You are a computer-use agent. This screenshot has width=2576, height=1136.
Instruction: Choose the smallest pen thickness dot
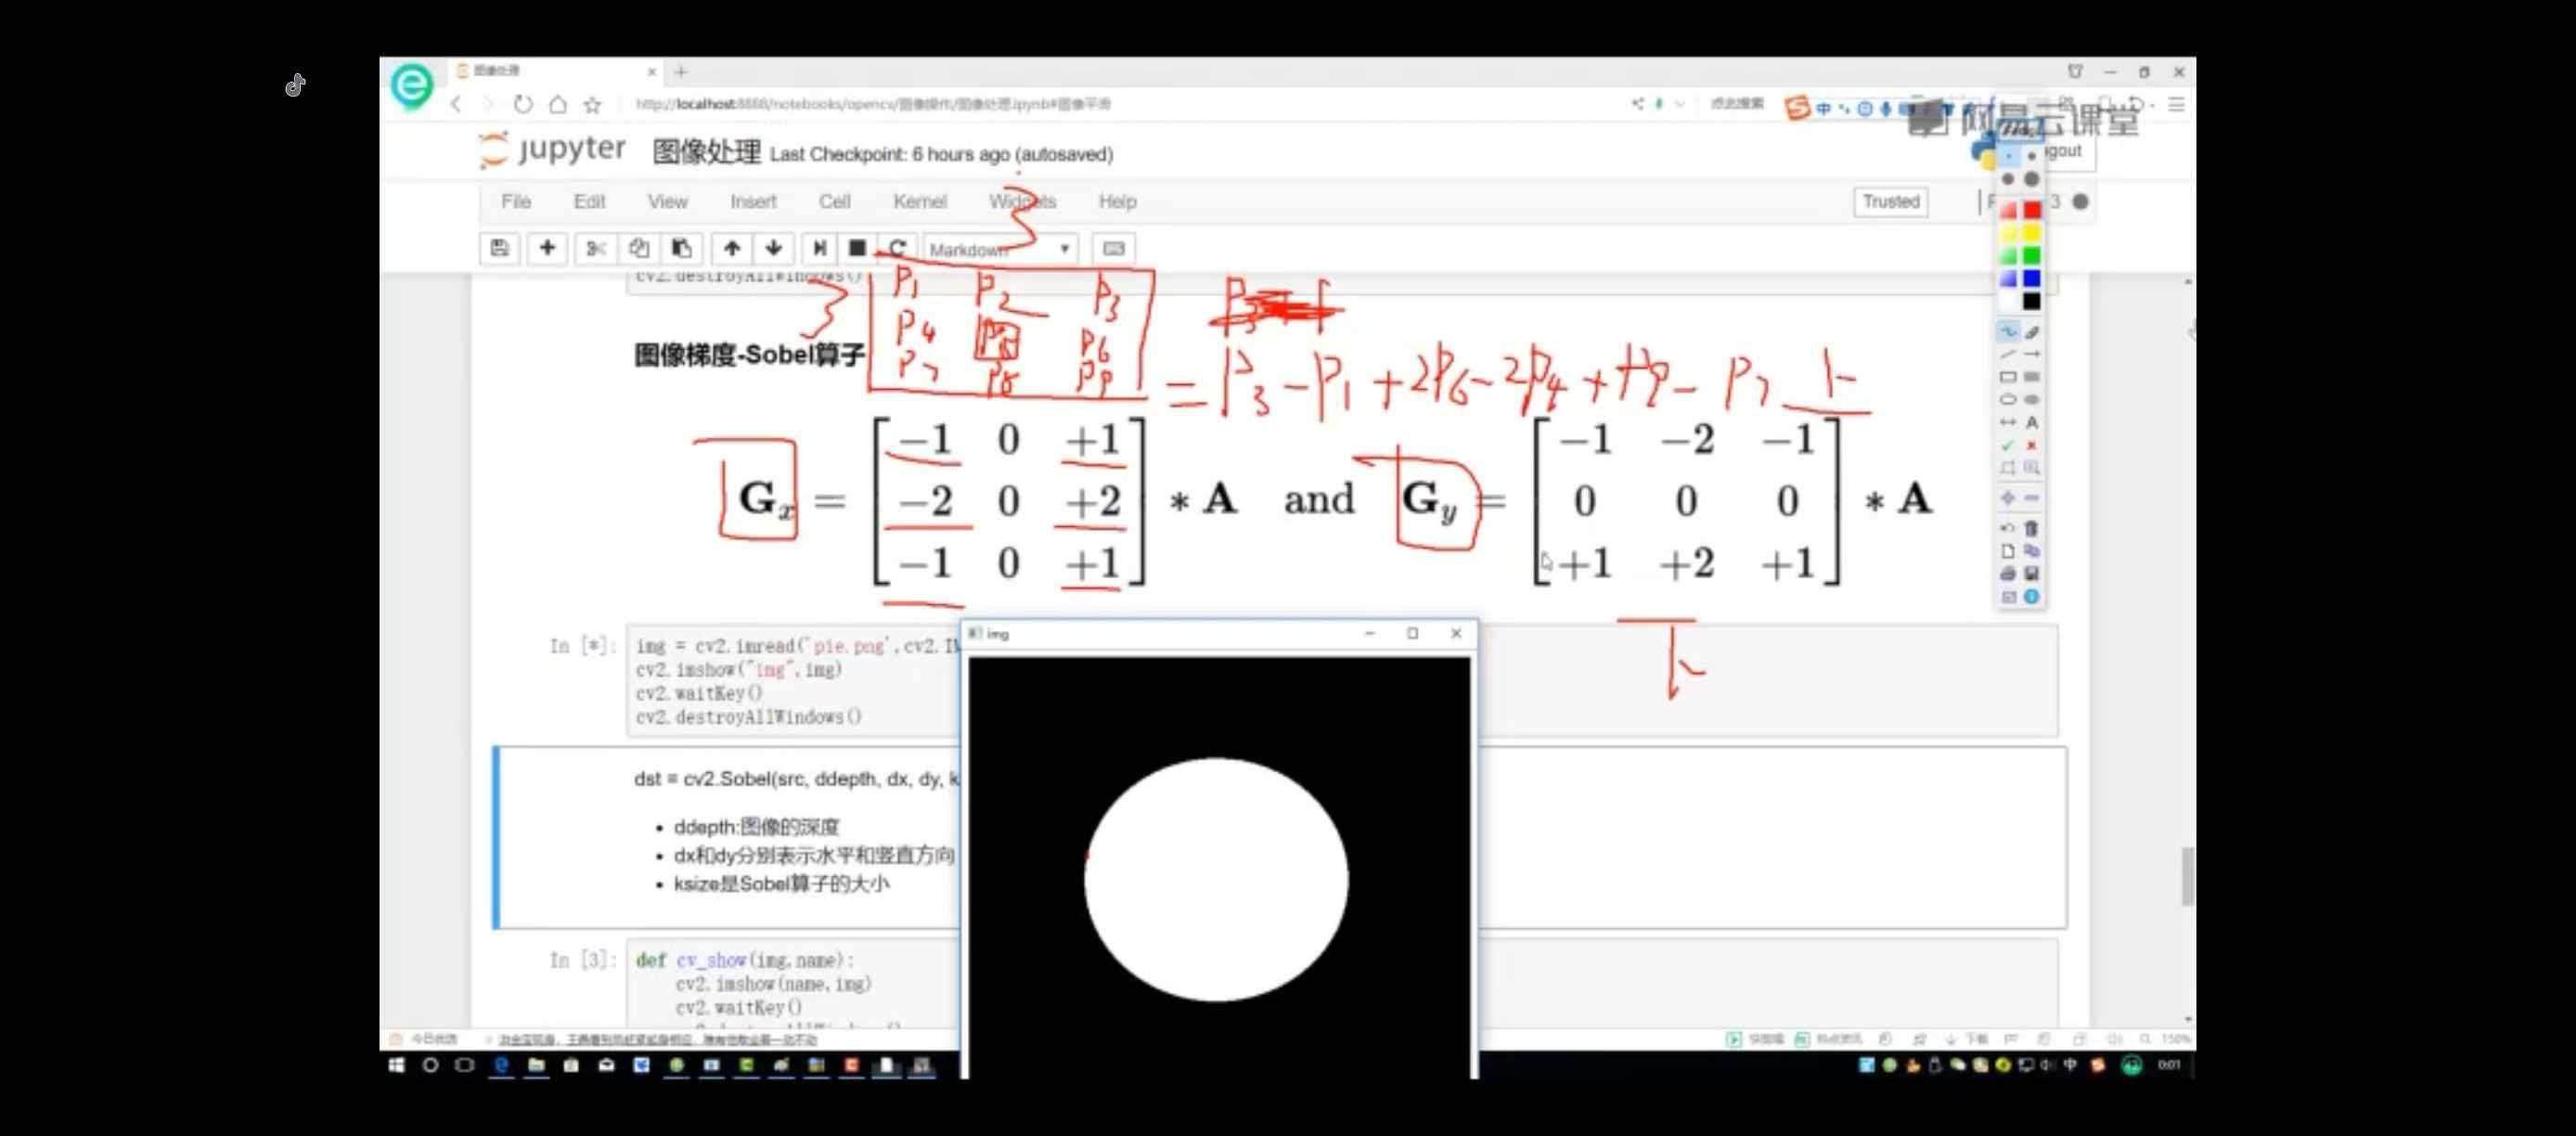pyautogui.click(x=2008, y=157)
